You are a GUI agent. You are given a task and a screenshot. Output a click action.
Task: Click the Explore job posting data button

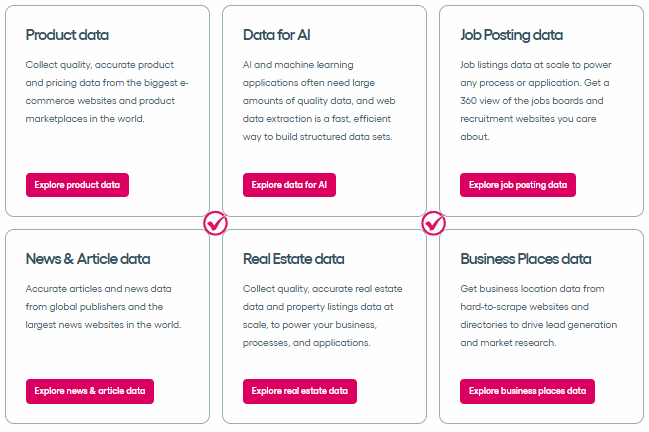(517, 185)
